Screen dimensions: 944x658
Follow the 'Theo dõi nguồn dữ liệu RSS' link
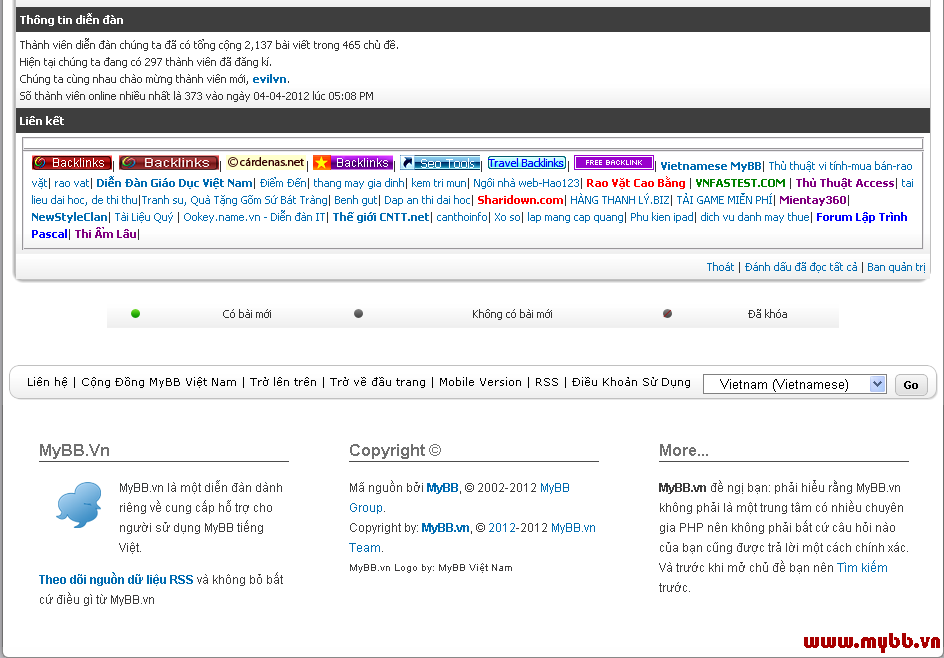coord(116,579)
